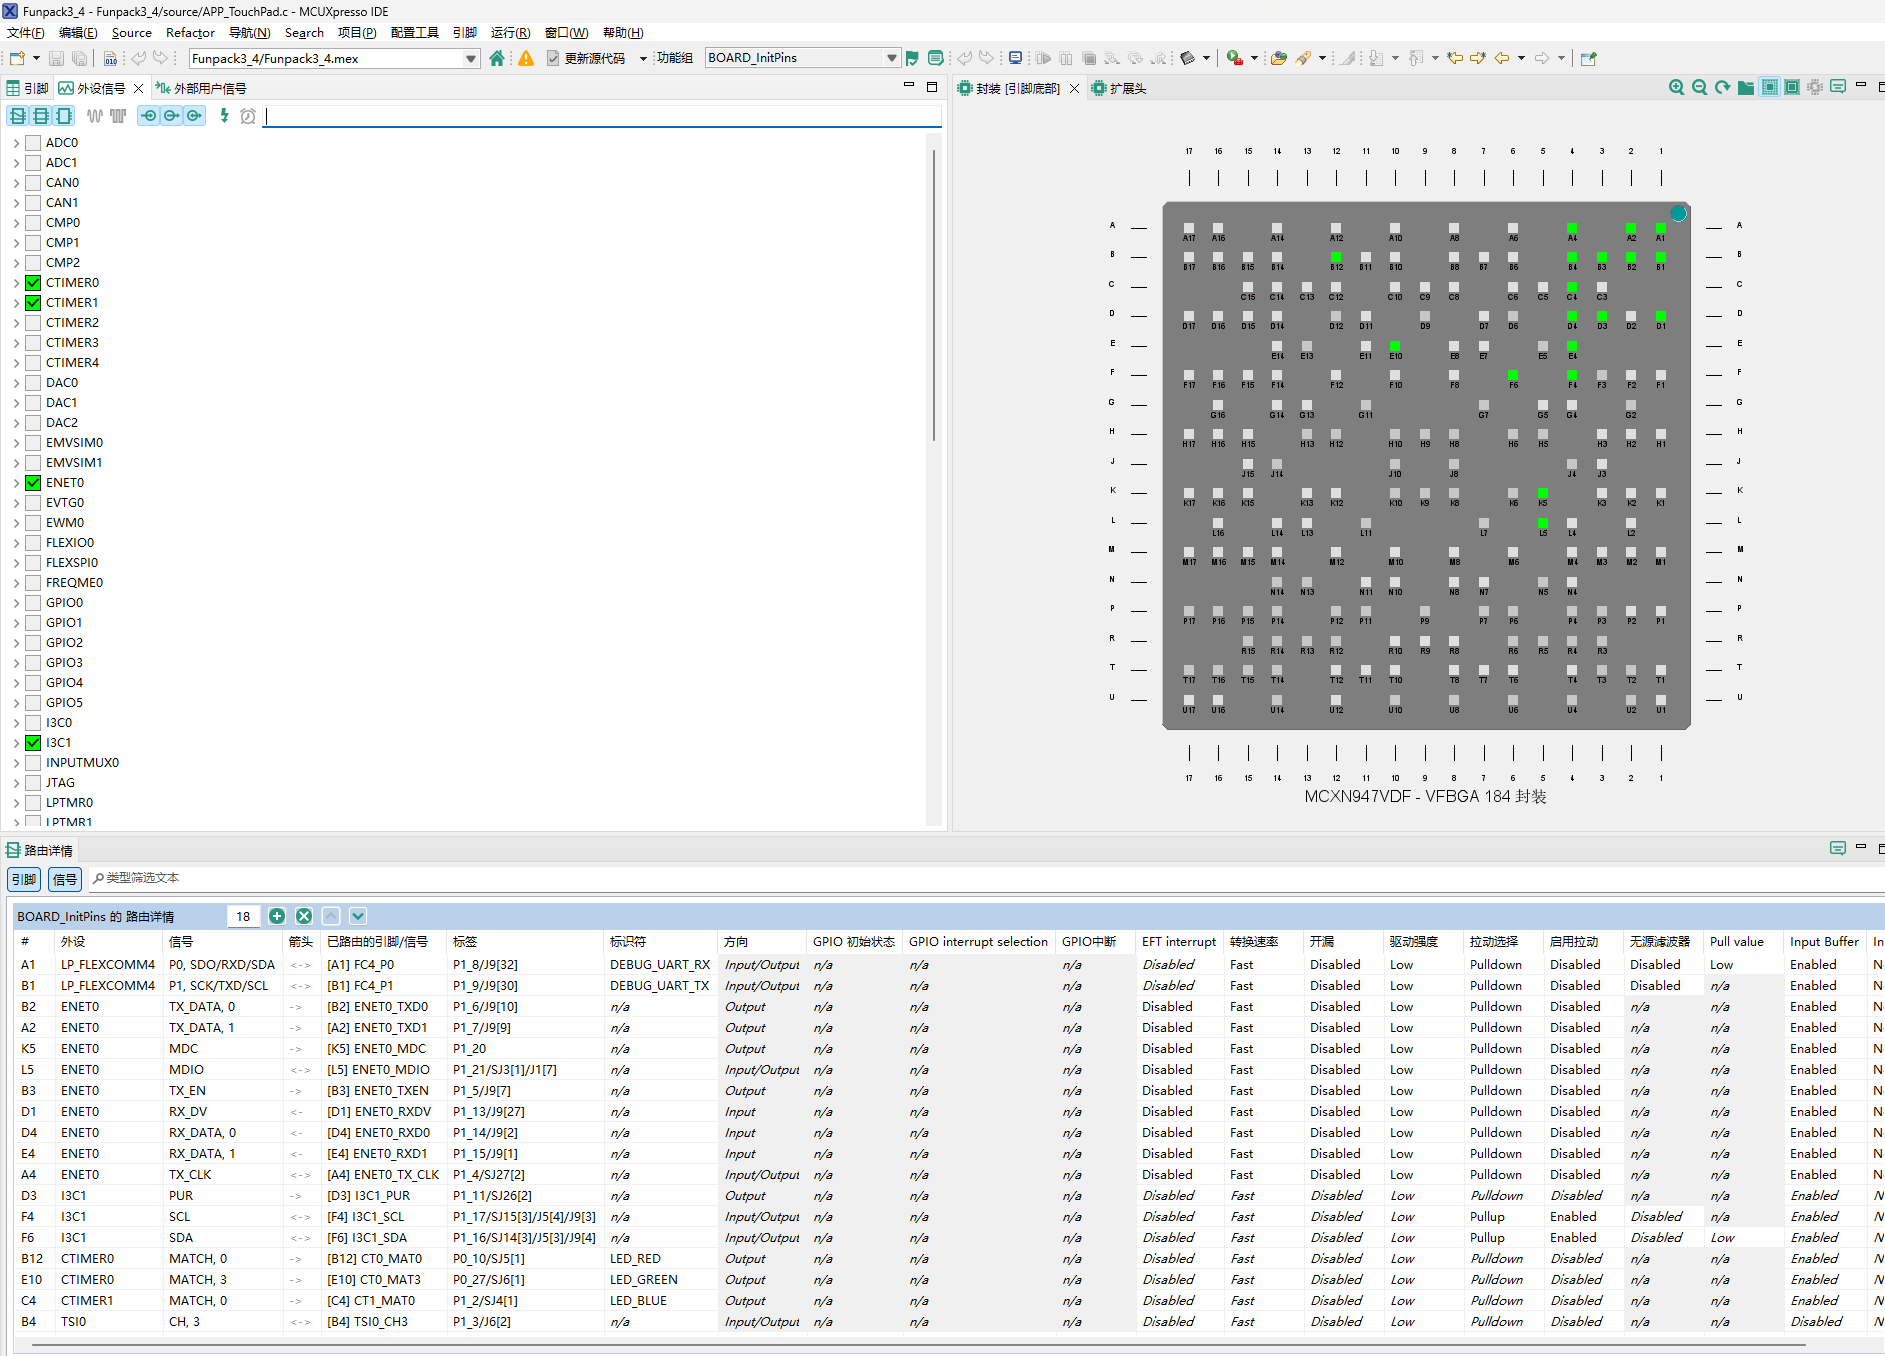Click the first pin-layout filter icon

(x=18, y=116)
